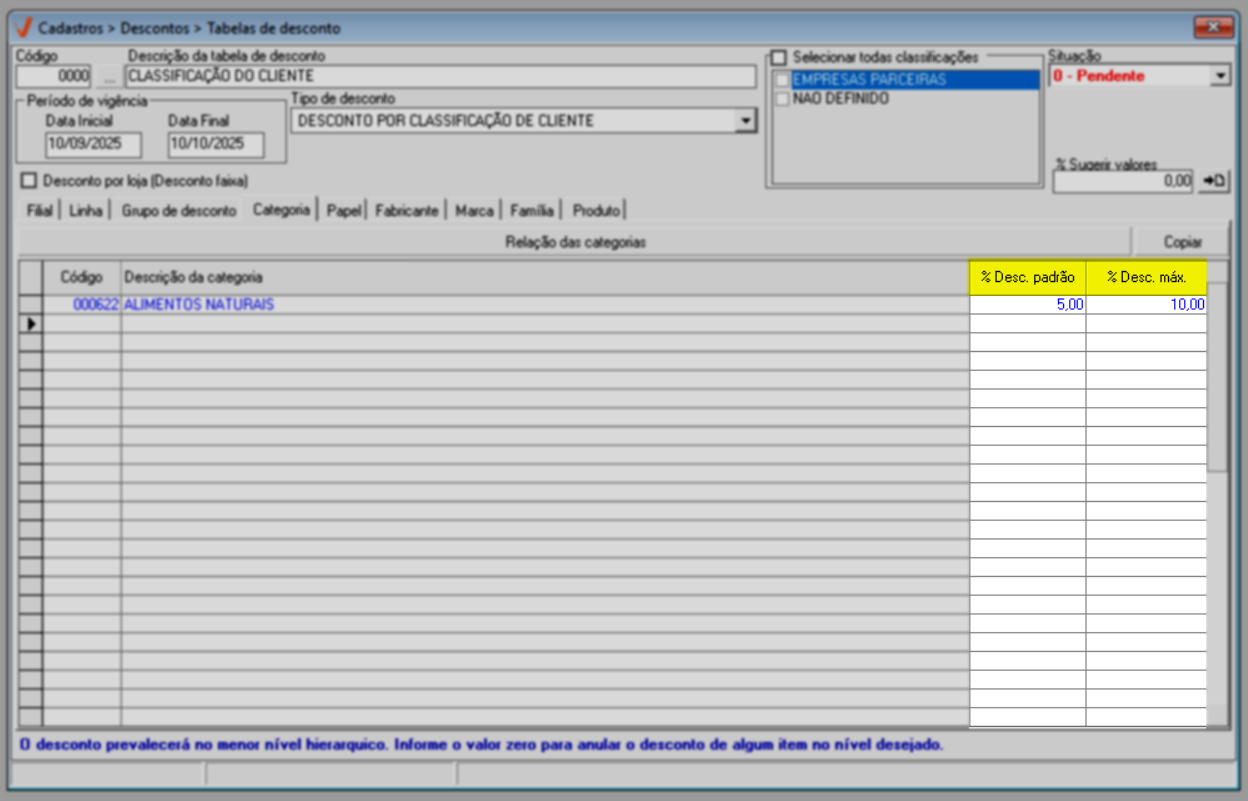Select the Categoria tab
The image size is (1248, 801).
pyautogui.click(x=281, y=210)
